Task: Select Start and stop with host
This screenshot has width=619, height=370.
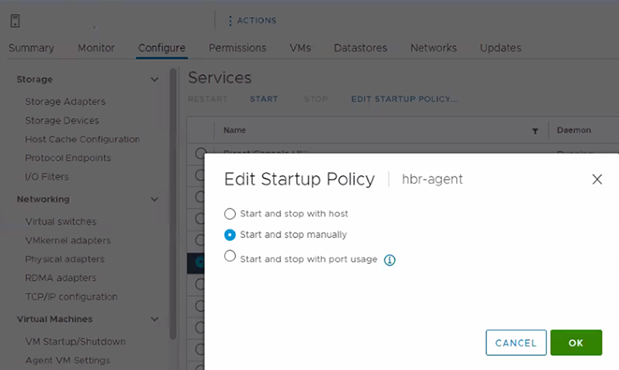Action: click(x=230, y=214)
